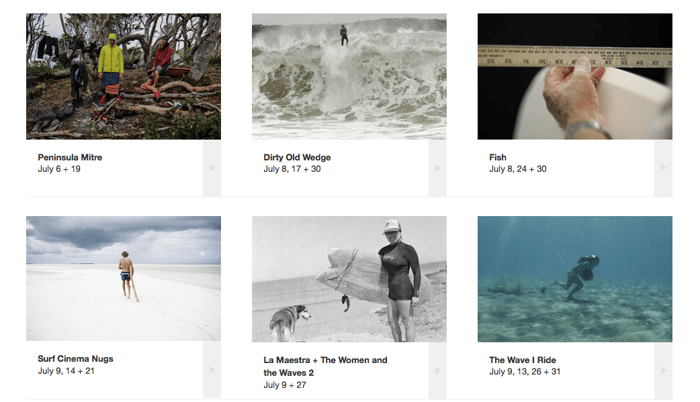Open the Peninsula Mitre campfire thumbnail
This screenshot has height=402, width=700.
(123, 76)
